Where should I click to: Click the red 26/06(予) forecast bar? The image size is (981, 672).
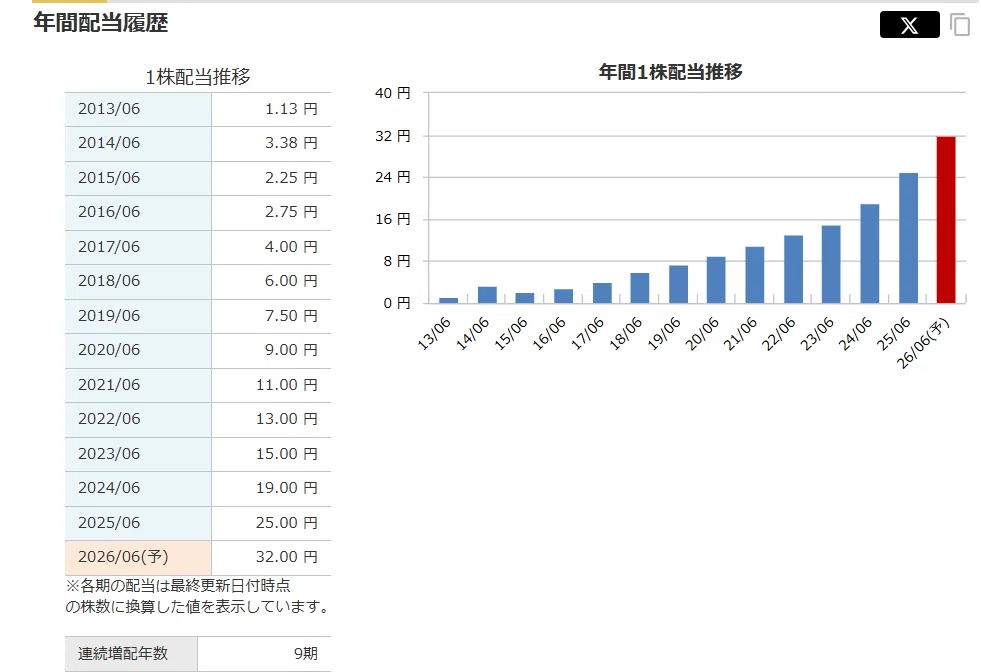tap(946, 220)
